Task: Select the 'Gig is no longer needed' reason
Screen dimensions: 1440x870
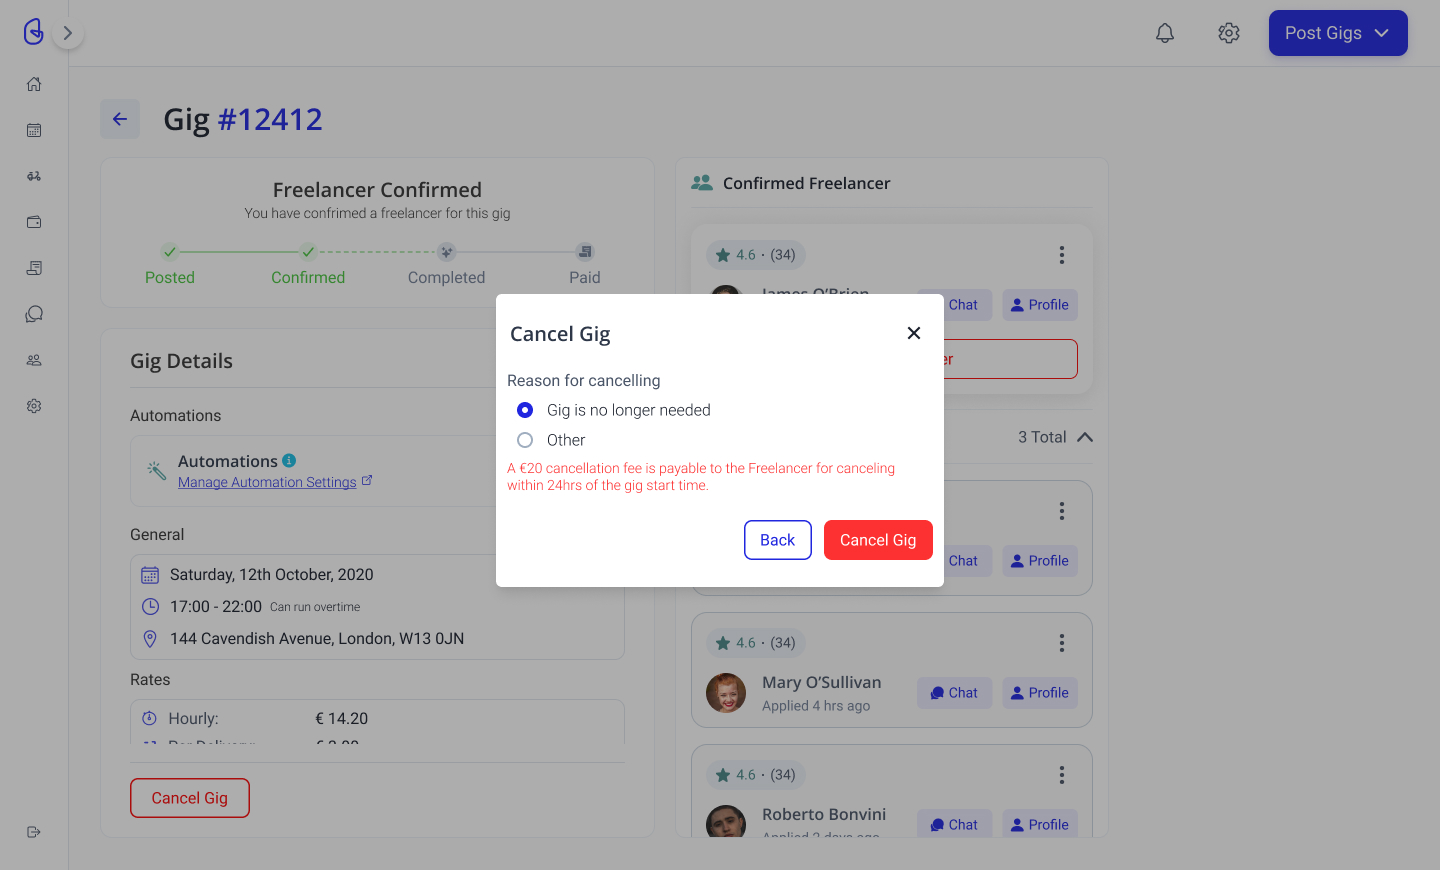Action: click(525, 410)
